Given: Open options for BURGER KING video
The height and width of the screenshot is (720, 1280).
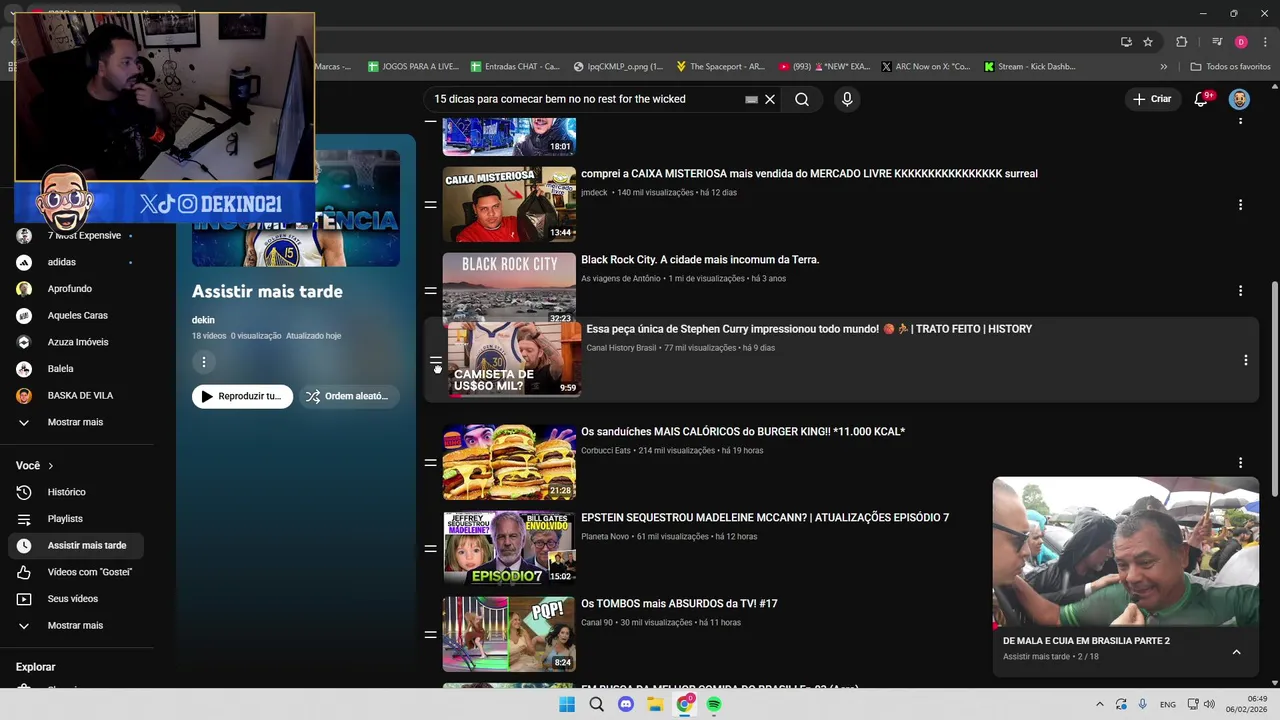Looking at the screenshot, I should pyautogui.click(x=1240, y=463).
